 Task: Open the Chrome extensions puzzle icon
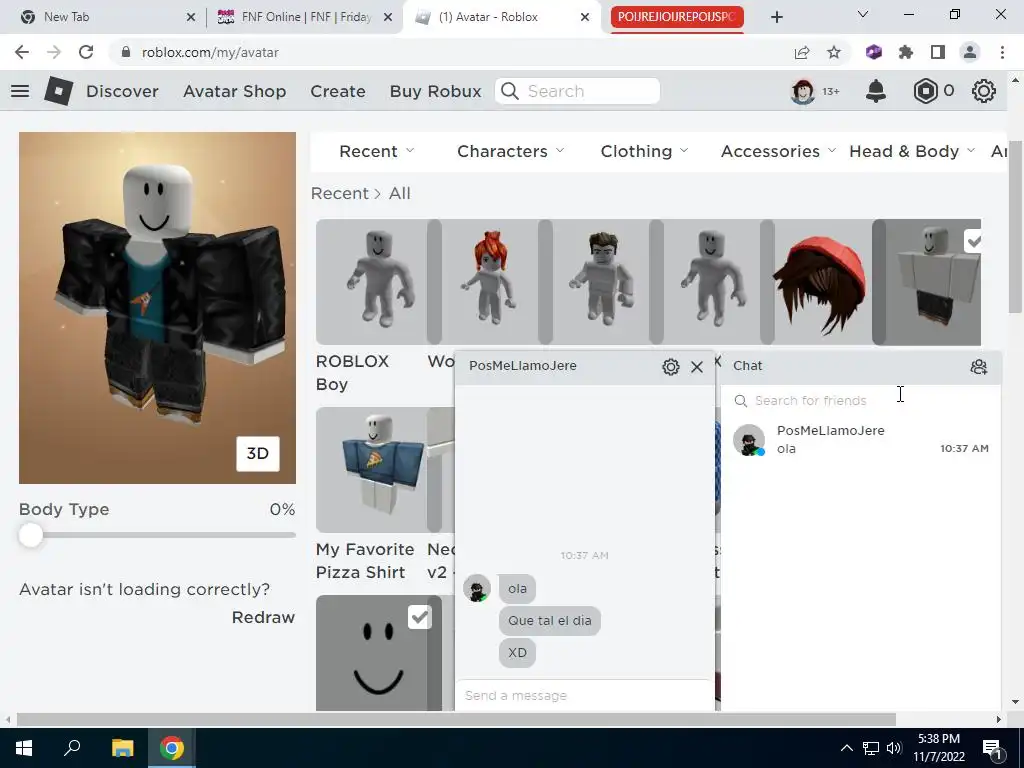click(x=906, y=52)
